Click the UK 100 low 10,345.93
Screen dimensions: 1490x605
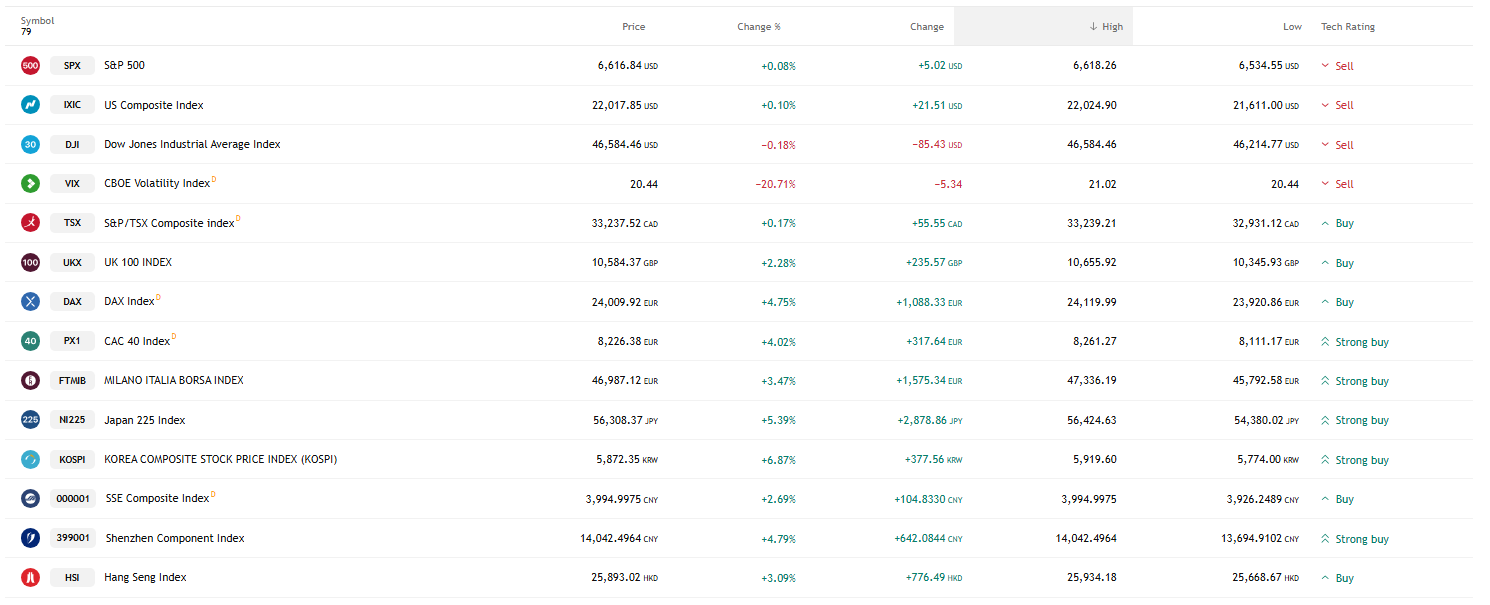point(1259,263)
